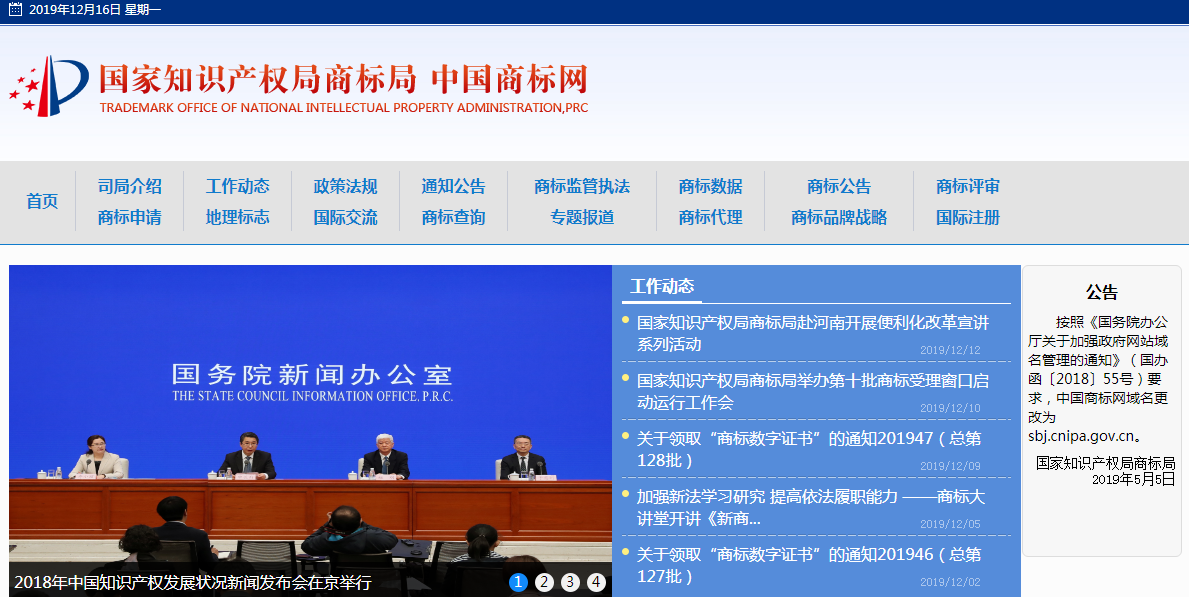Click the English subtitle TRADEMARK OFFICE text

pyautogui.click(x=344, y=108)
